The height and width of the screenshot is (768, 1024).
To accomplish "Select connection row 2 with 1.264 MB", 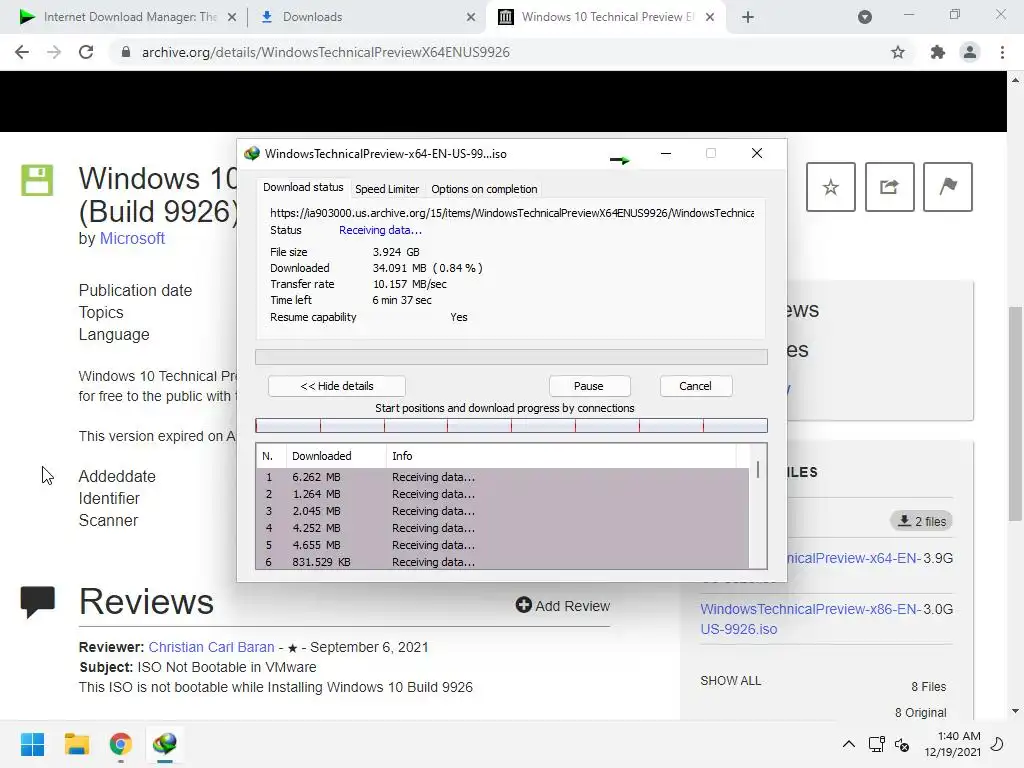I will 502,494.
